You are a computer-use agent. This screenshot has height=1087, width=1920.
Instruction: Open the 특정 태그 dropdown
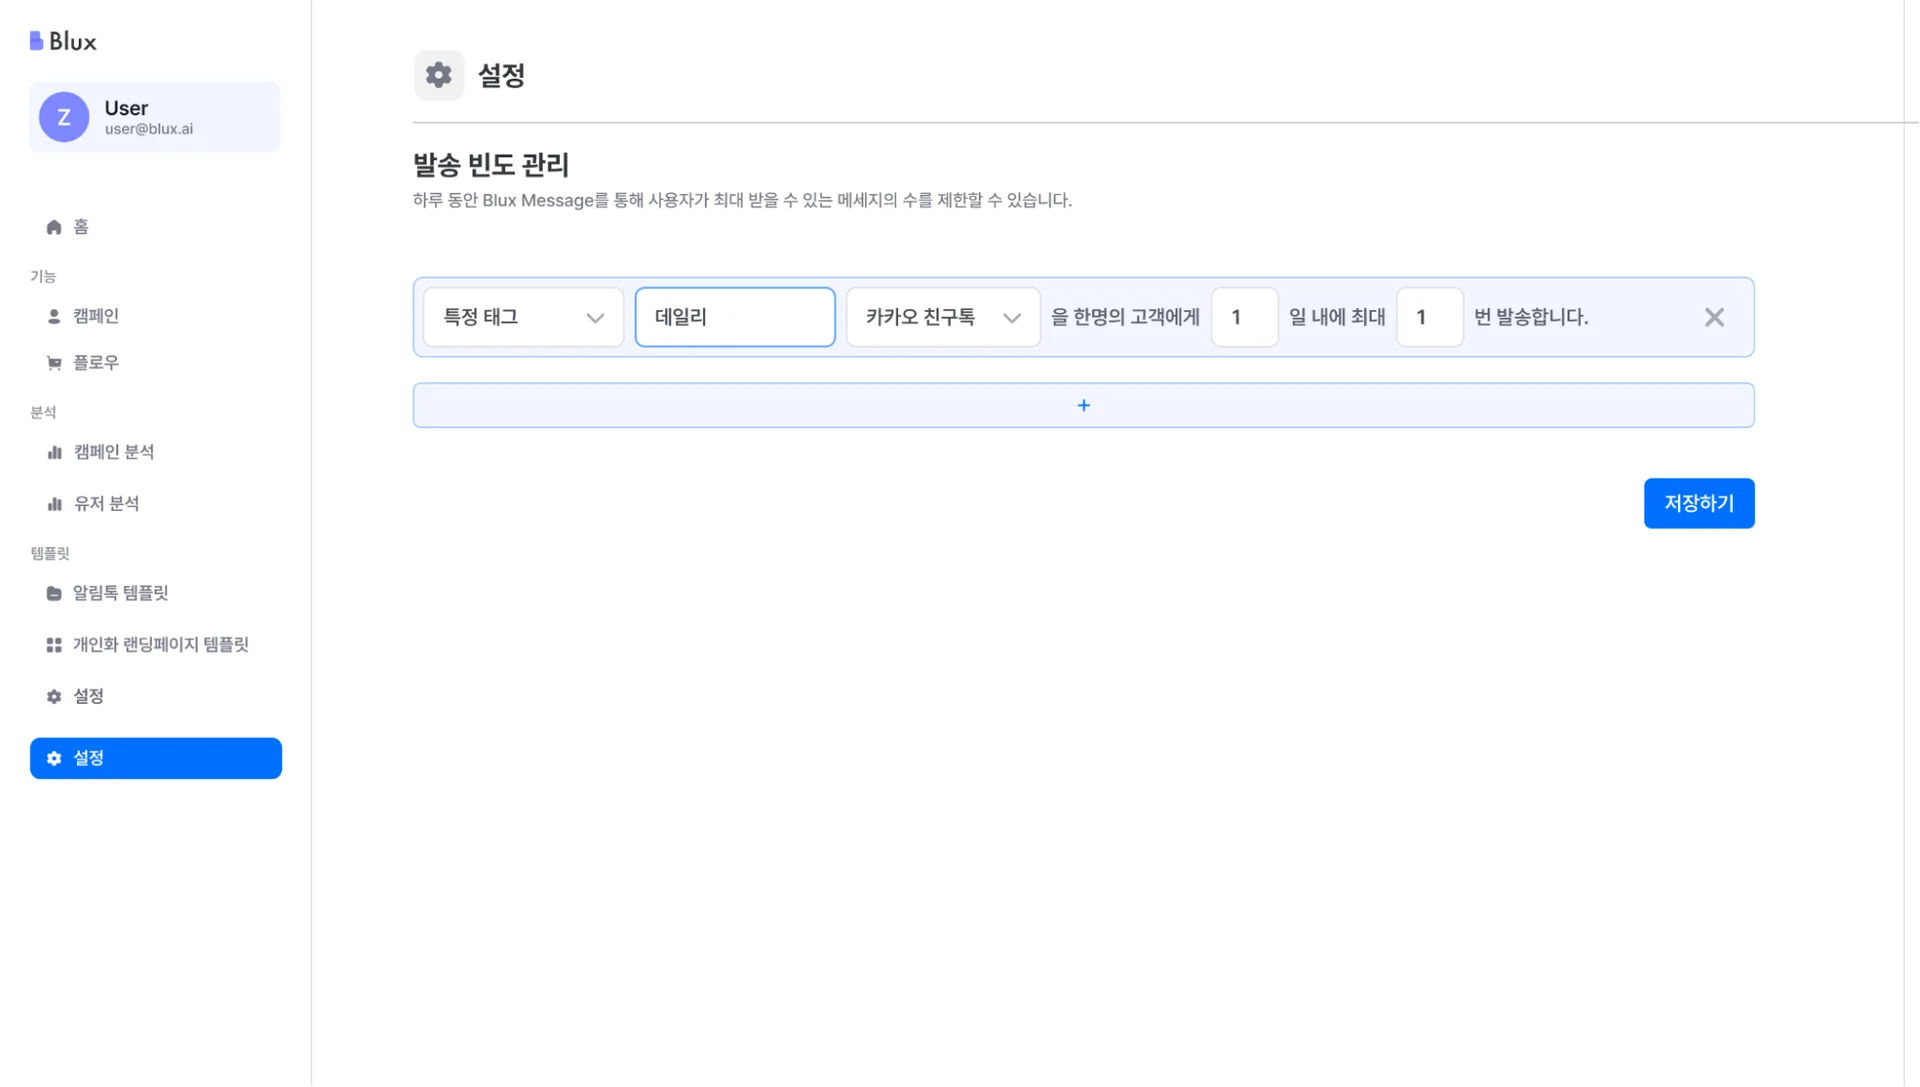click(522, 317)
